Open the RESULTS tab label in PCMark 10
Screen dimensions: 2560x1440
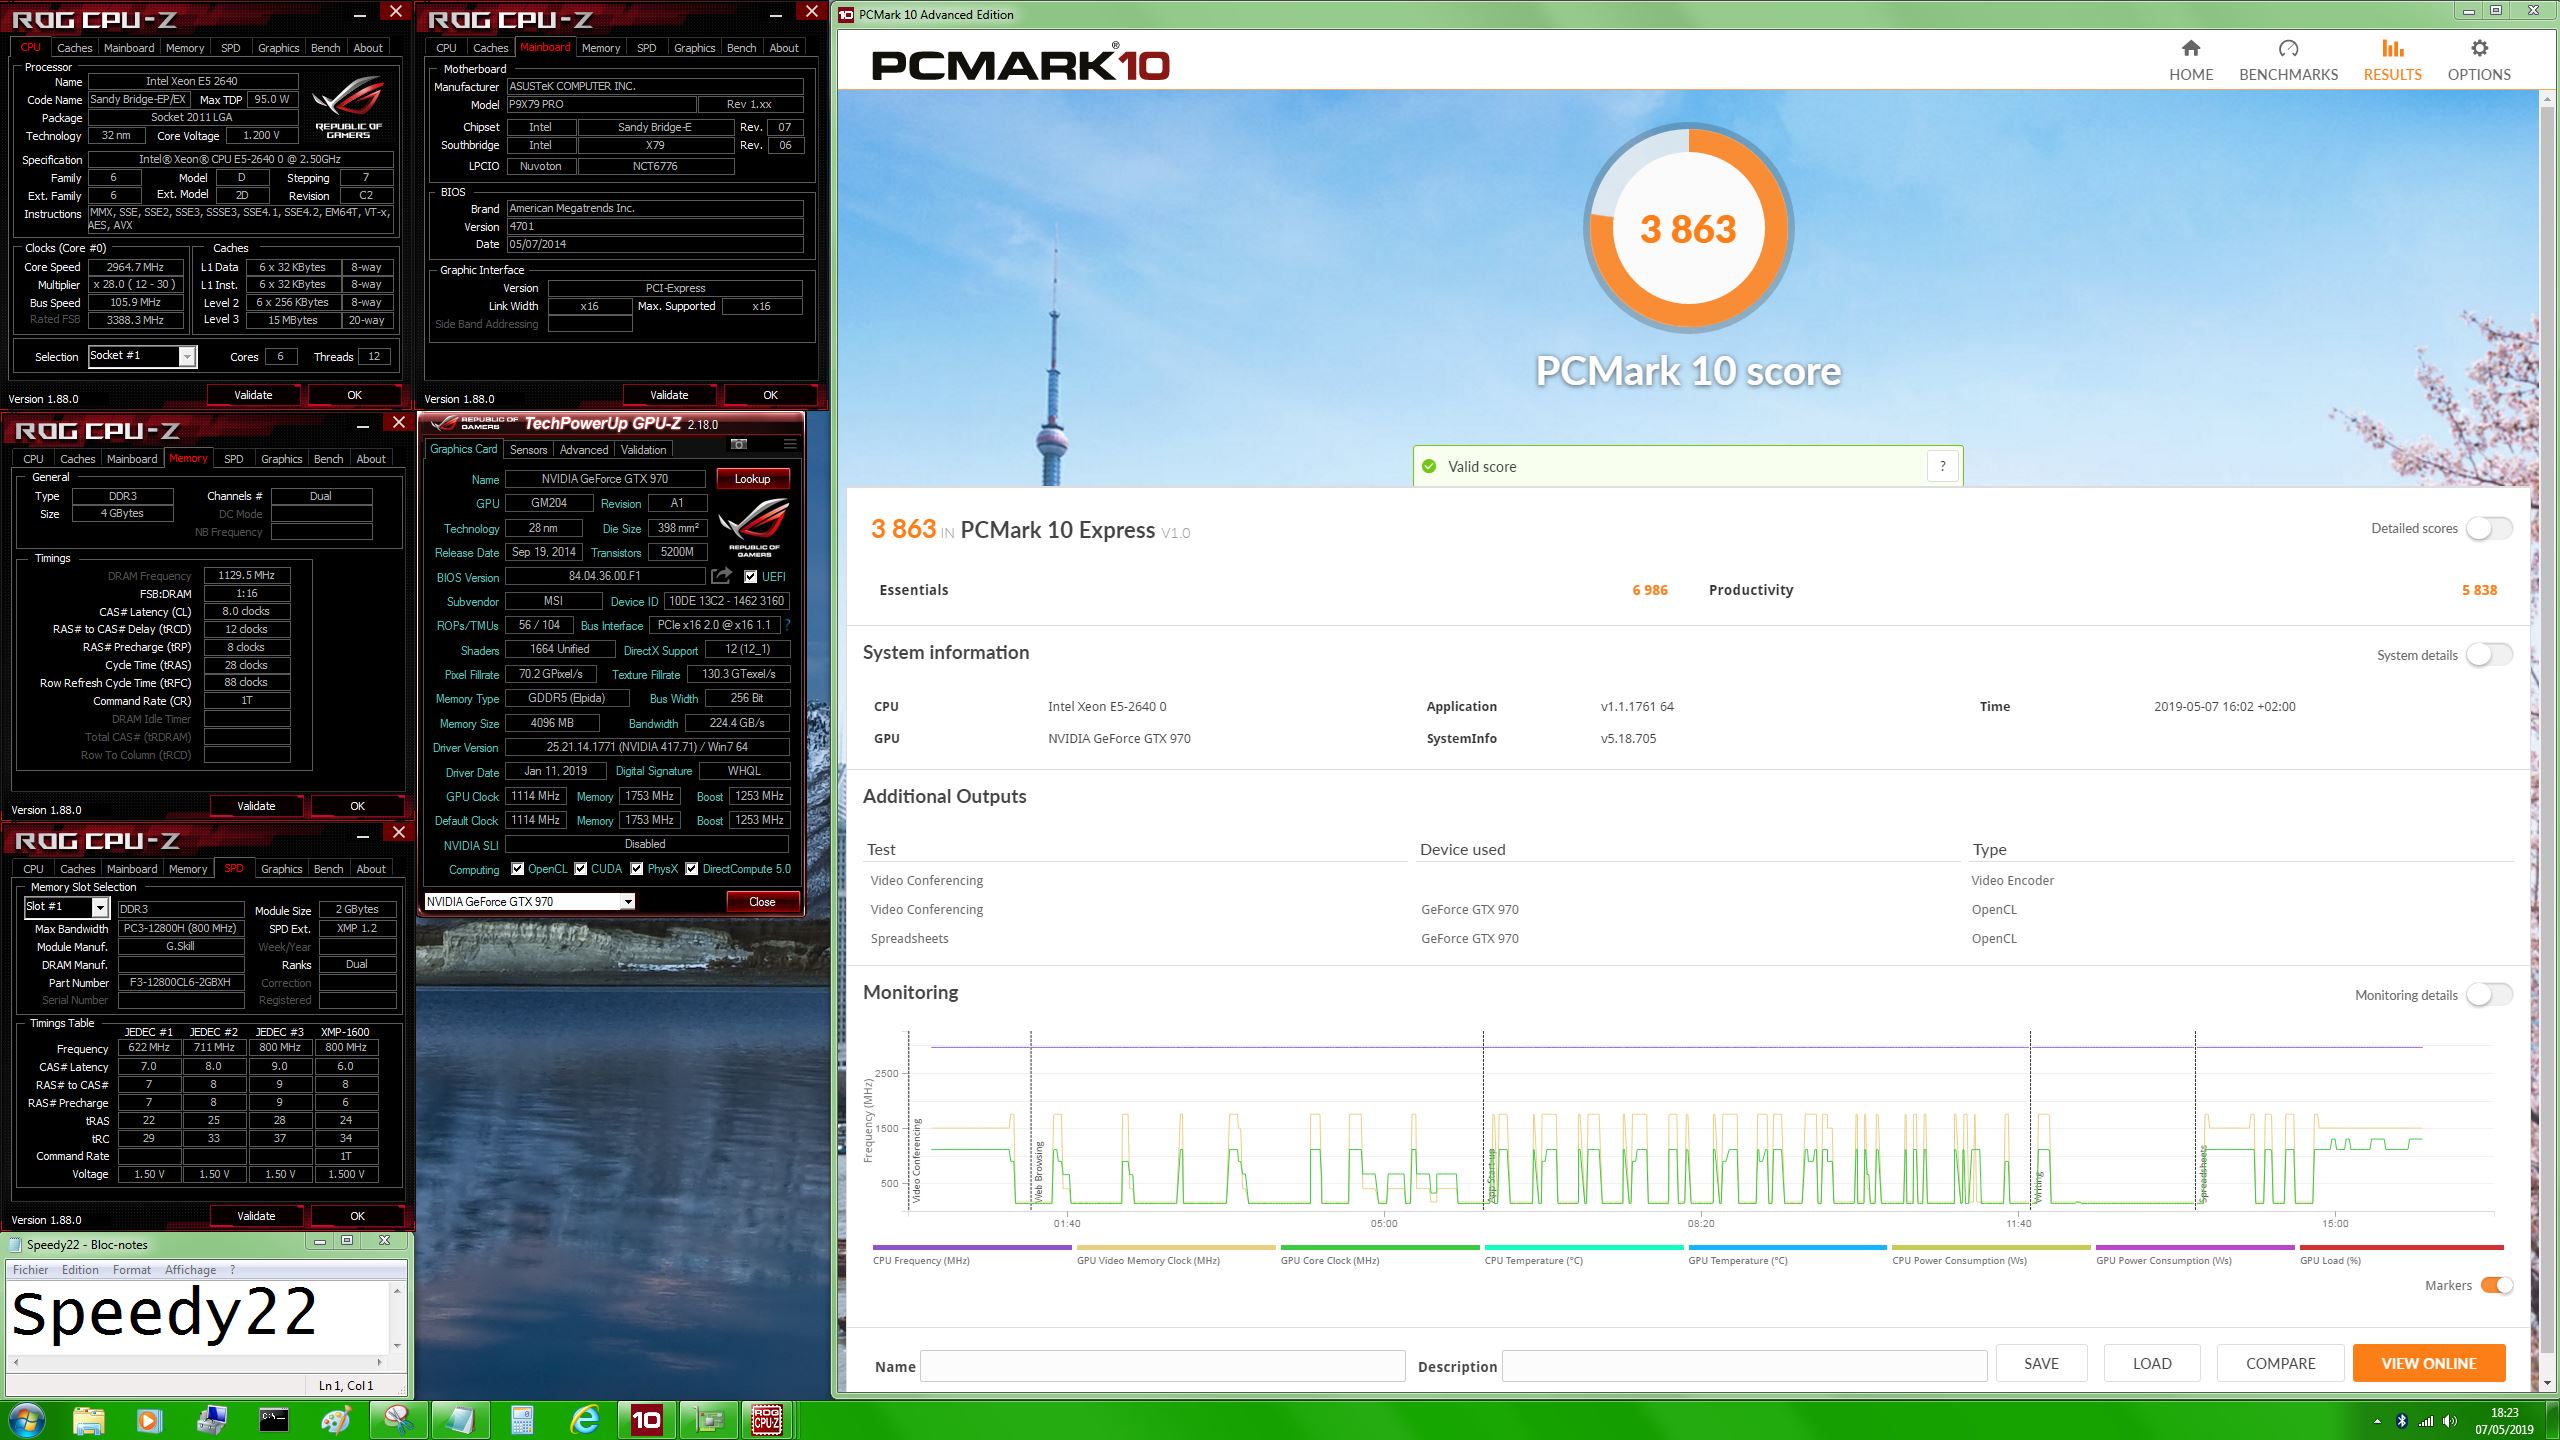point(2392,74)
